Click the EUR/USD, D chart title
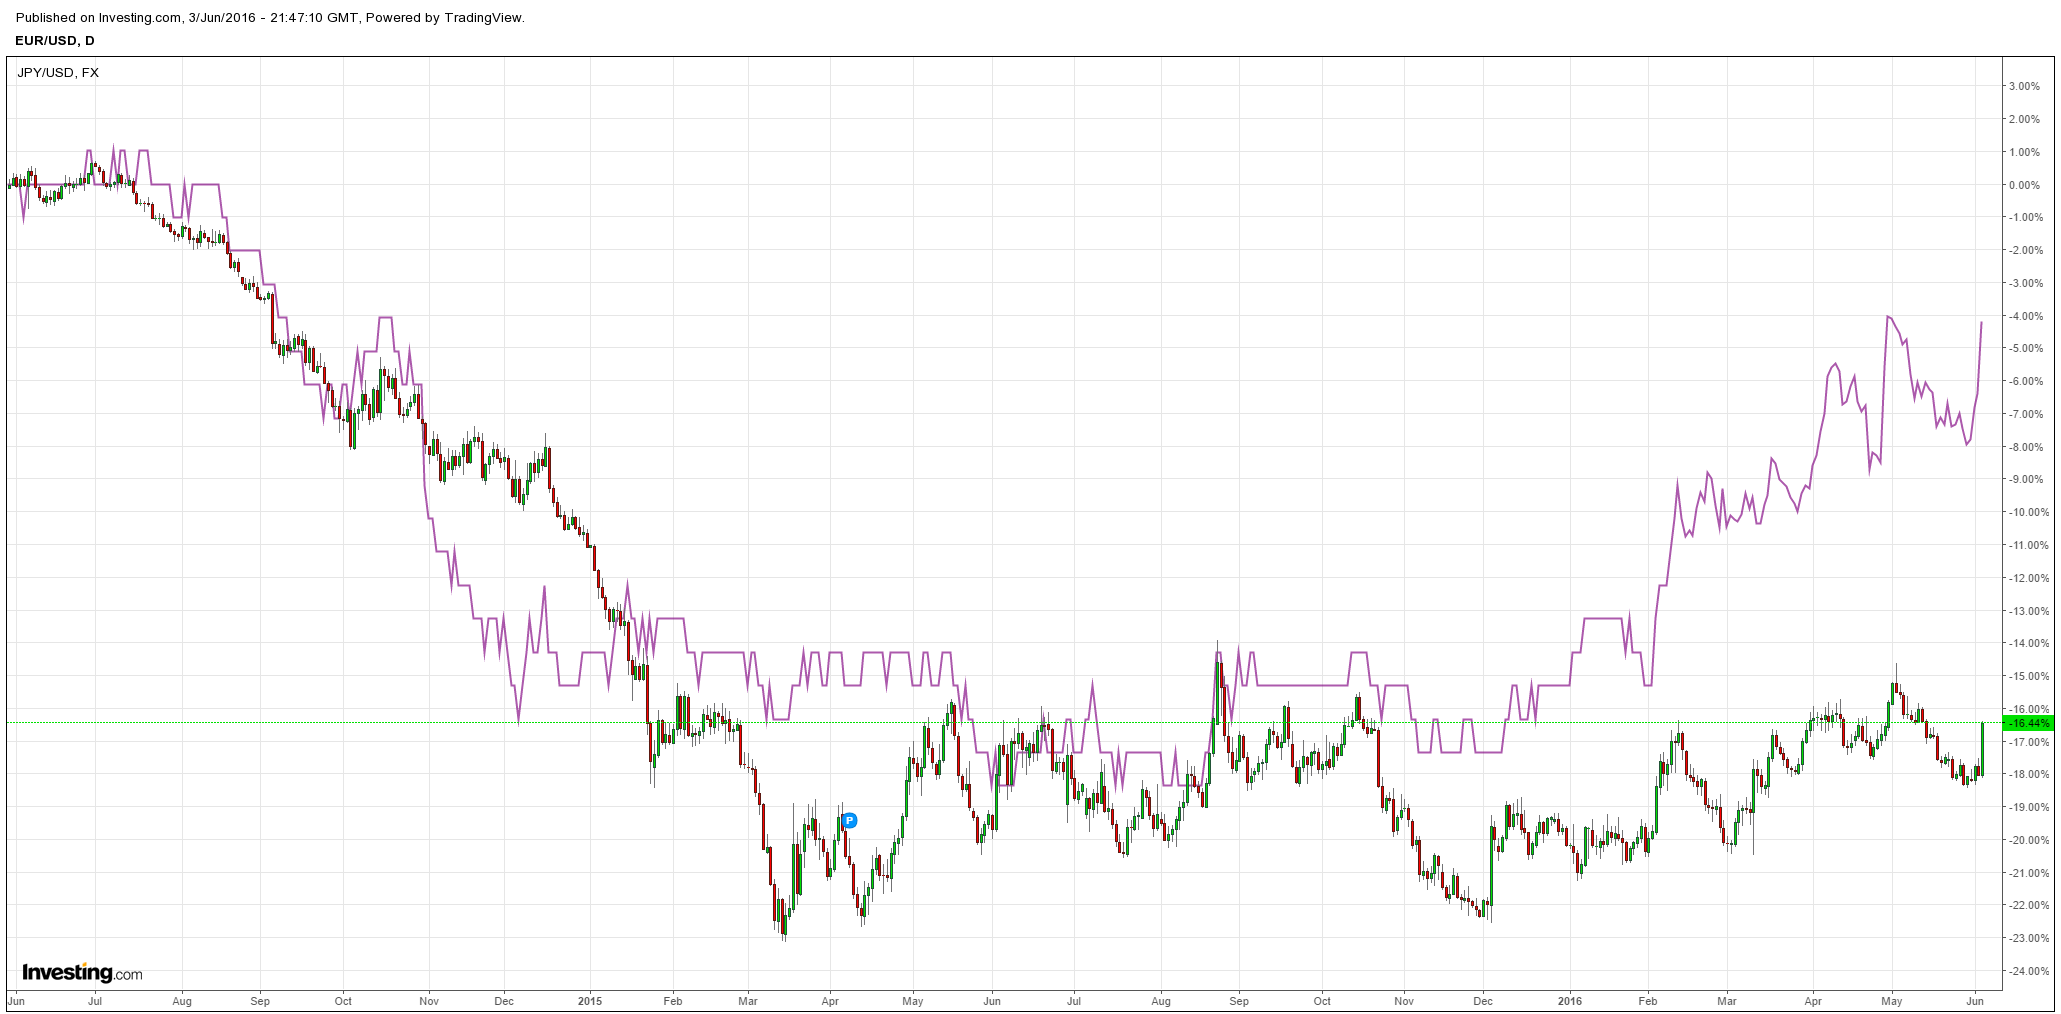 pos(55,41)
